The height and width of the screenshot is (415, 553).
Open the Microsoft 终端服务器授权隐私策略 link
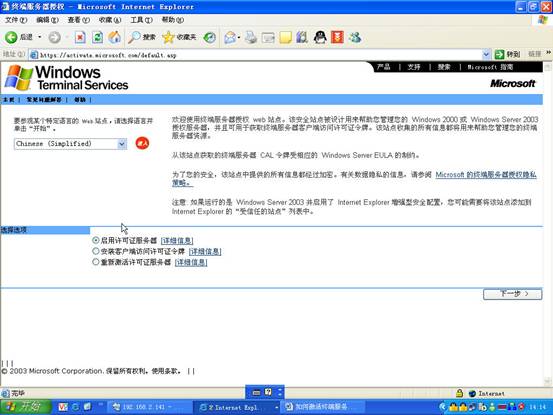pos(486,175)
